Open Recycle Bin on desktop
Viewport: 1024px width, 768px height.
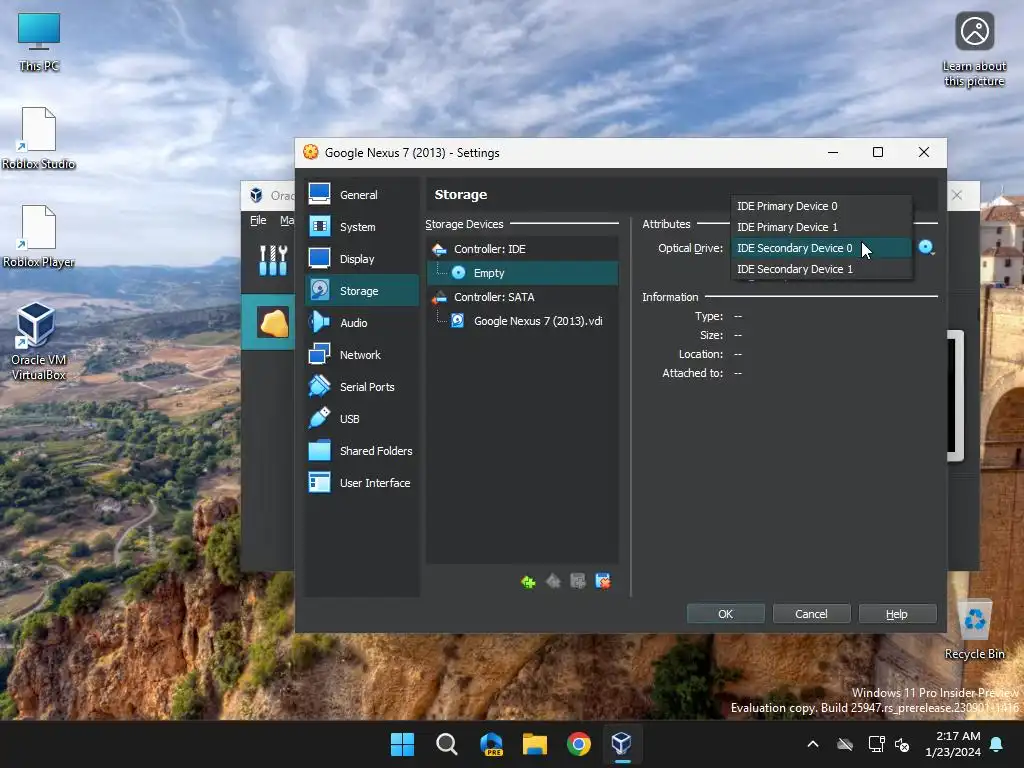(974, 630)
